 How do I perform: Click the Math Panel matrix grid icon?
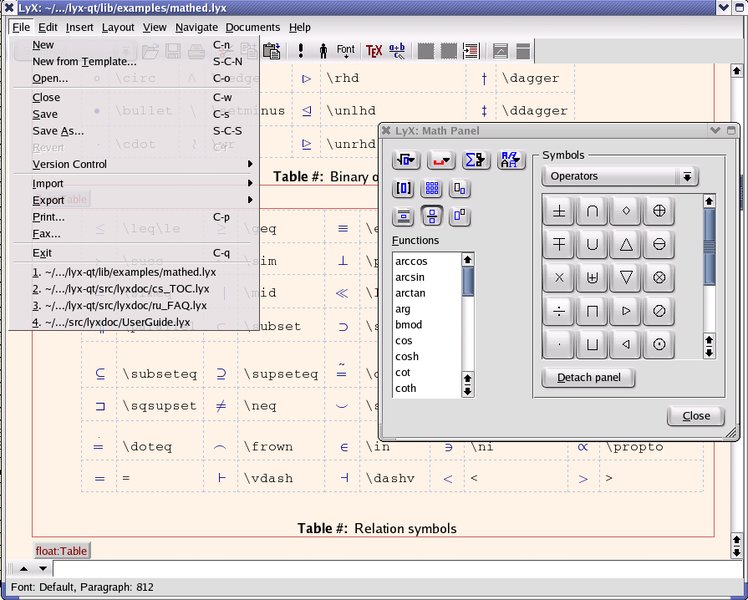pos(432,188)
